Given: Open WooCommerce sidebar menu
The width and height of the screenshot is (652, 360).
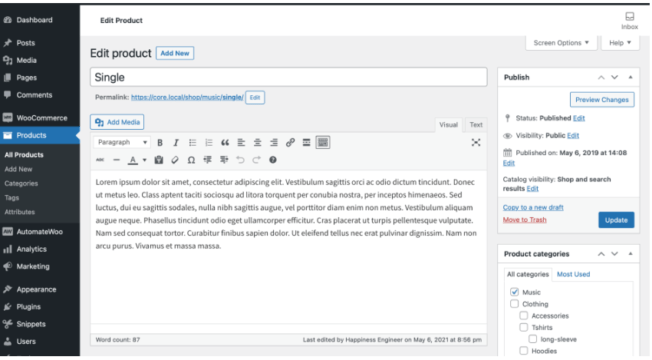Looking at the screenshot, I should pos(40,118).
